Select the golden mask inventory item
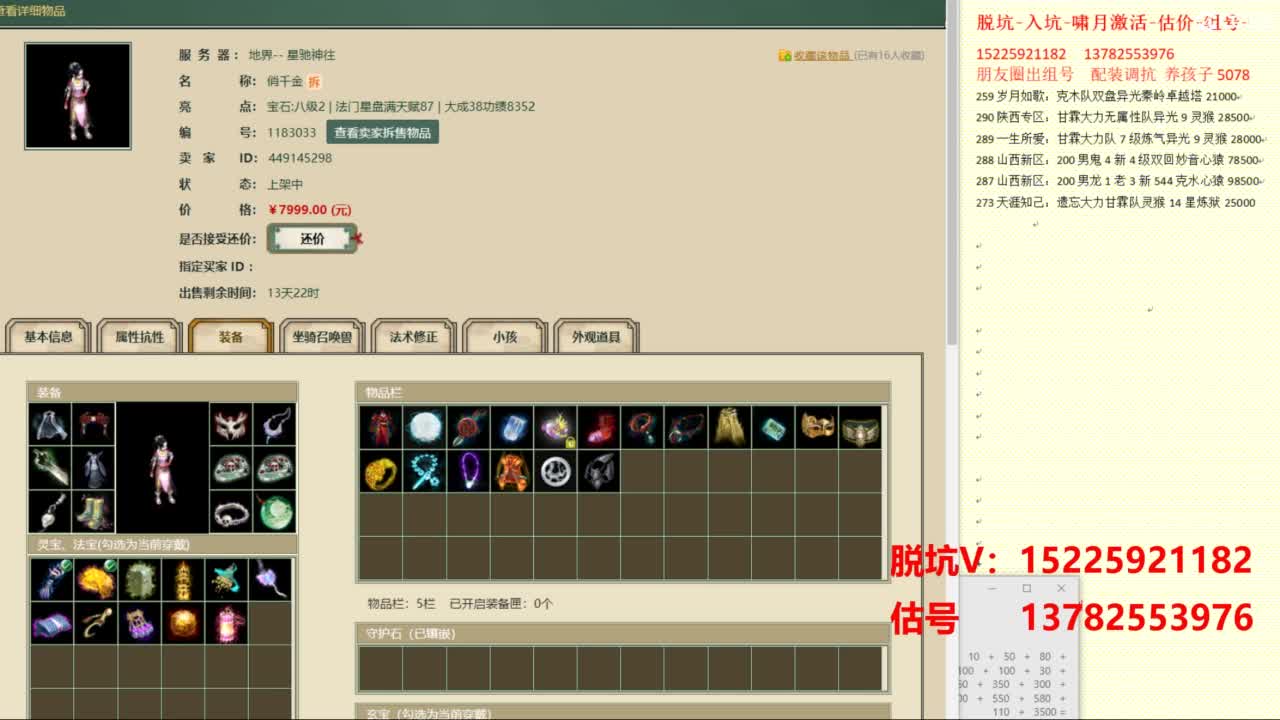Screen dimensions: 1280x720 [816, 427]
